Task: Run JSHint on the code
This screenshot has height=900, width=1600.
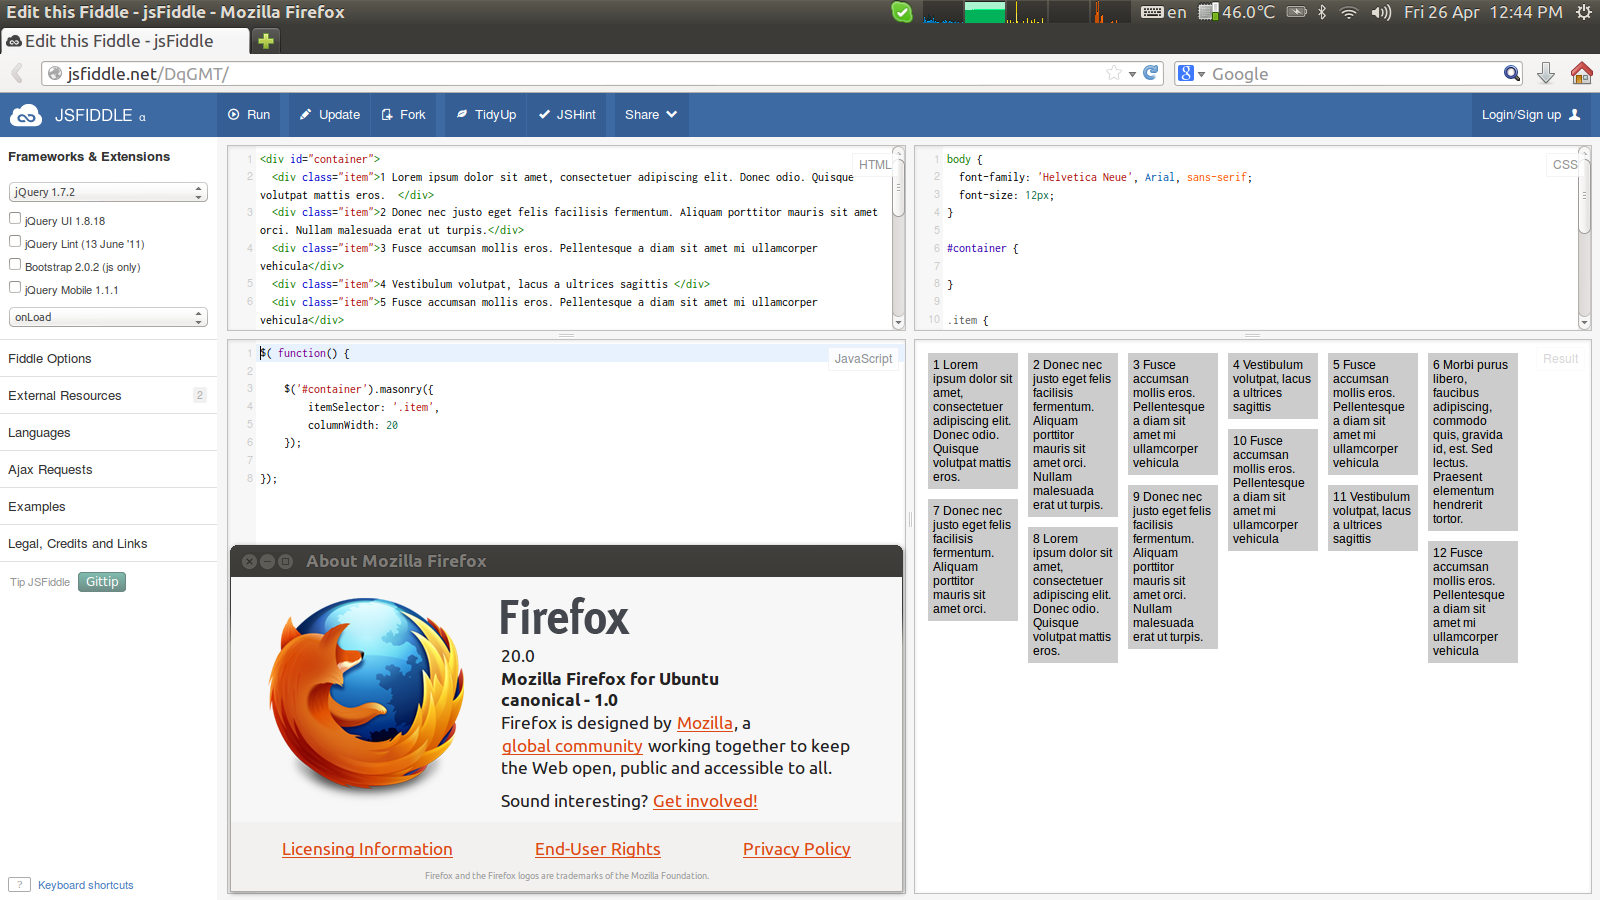Action: click(x=567, y=115)
